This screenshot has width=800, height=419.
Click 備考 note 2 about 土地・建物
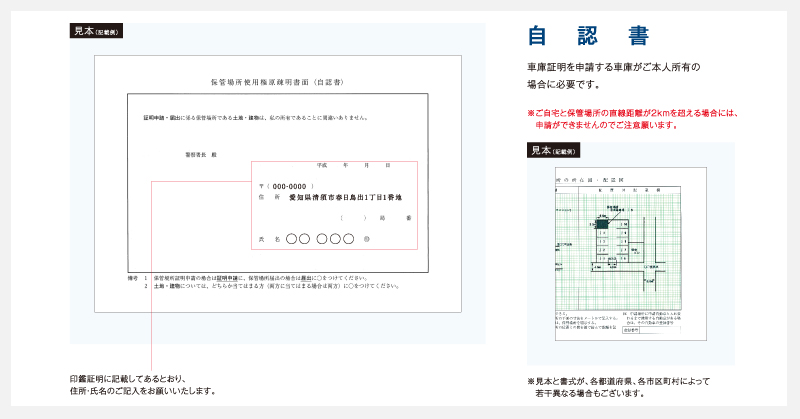tap(271, 286)
